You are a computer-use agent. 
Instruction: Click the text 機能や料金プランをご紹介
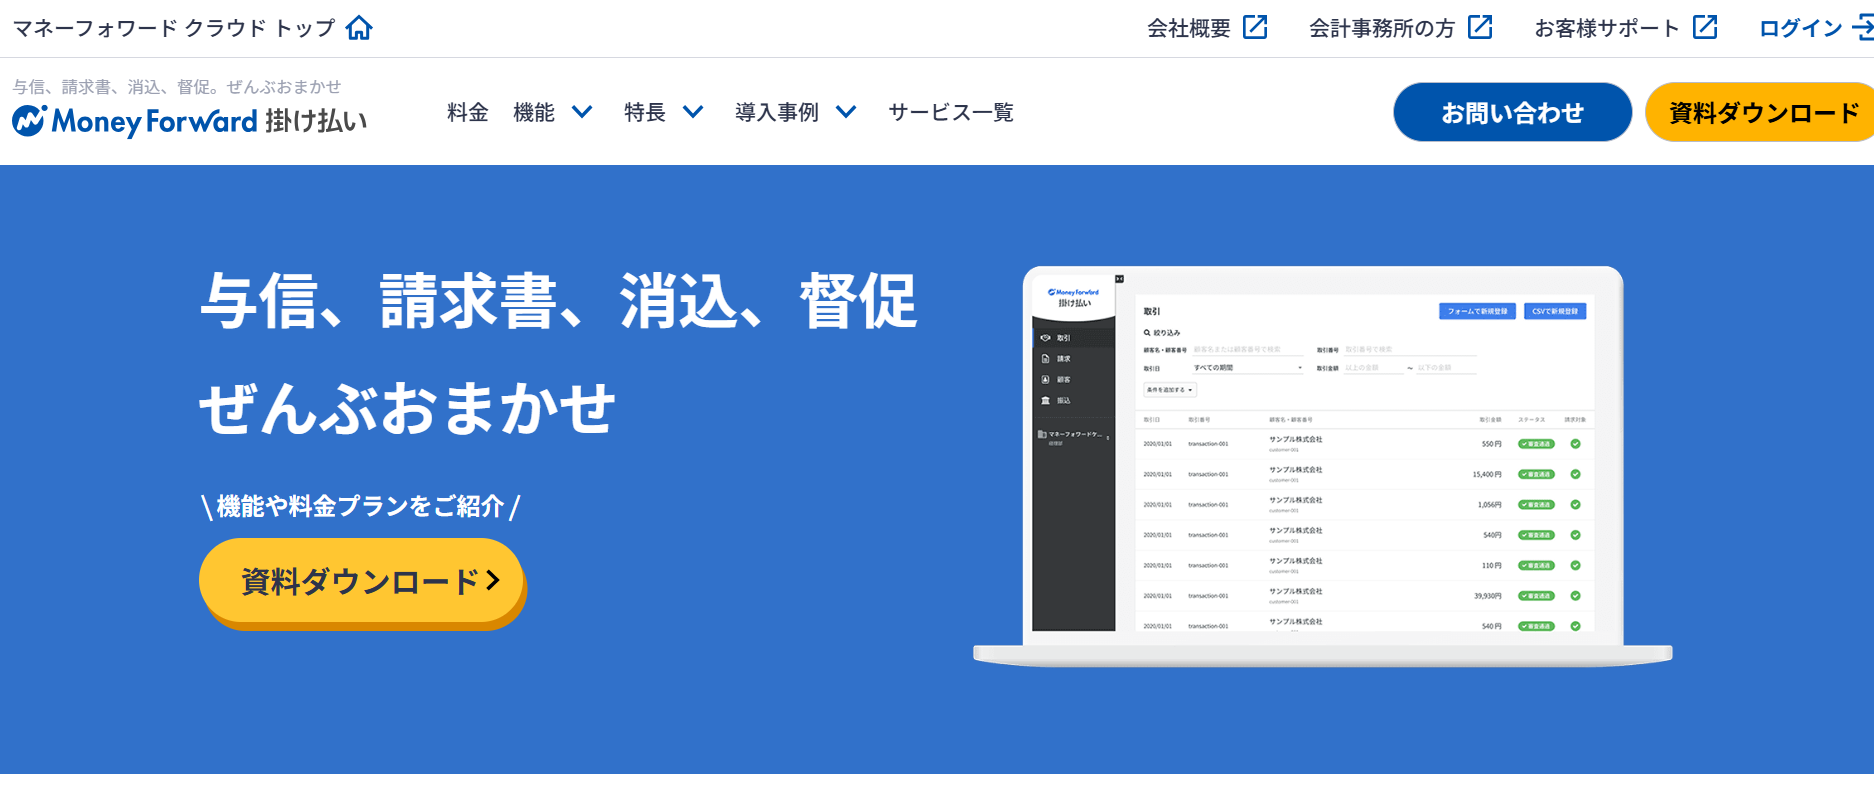click(360, 506)
